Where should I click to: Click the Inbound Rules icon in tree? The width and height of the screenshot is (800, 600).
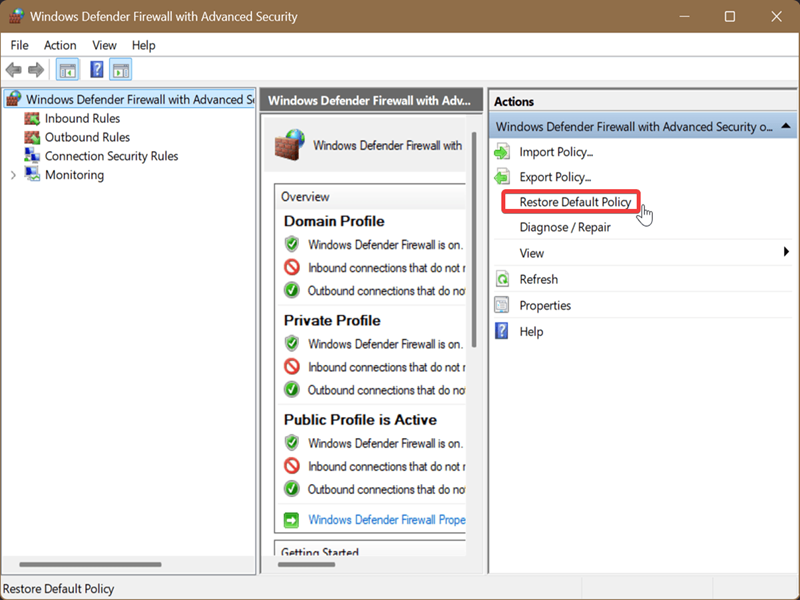pos(32,118)
